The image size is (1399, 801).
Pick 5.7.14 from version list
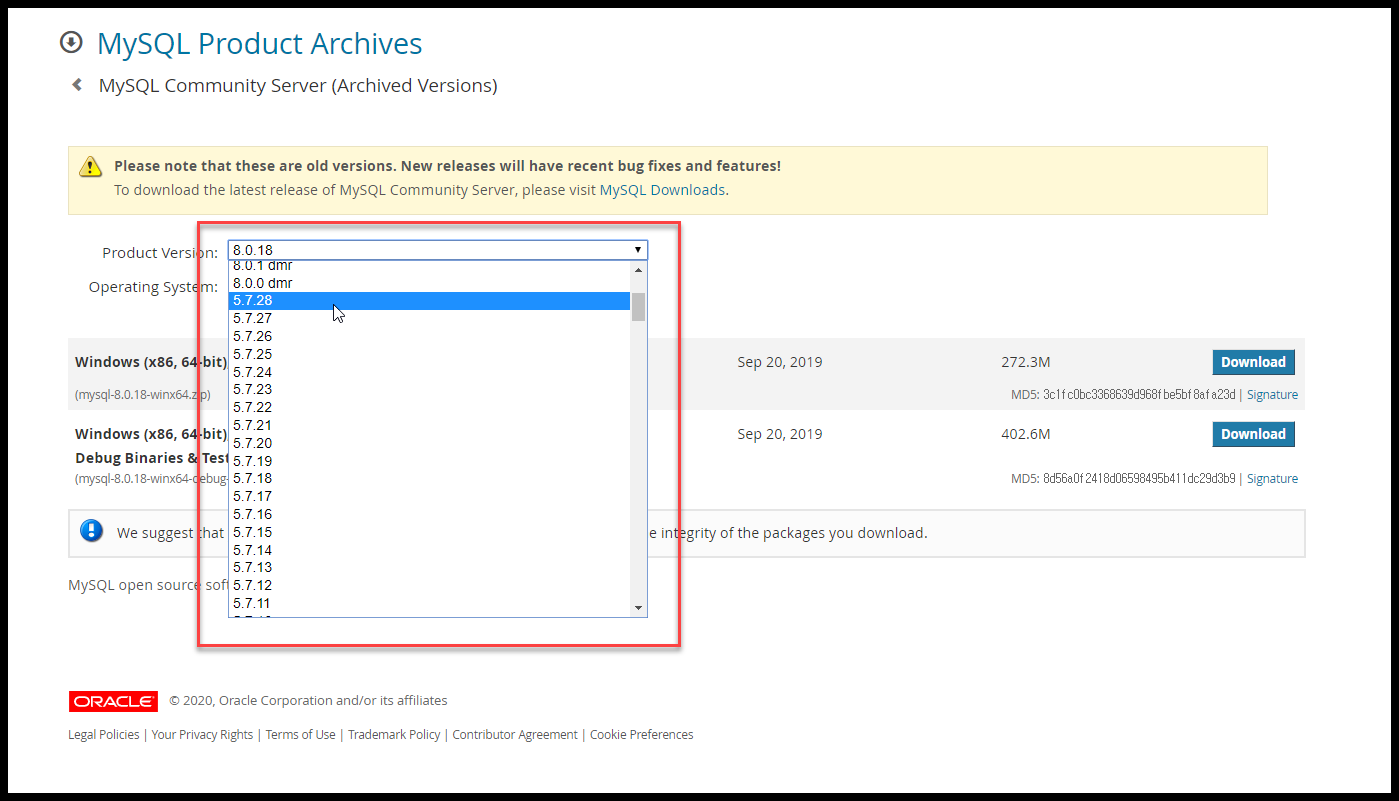point(429,550)
